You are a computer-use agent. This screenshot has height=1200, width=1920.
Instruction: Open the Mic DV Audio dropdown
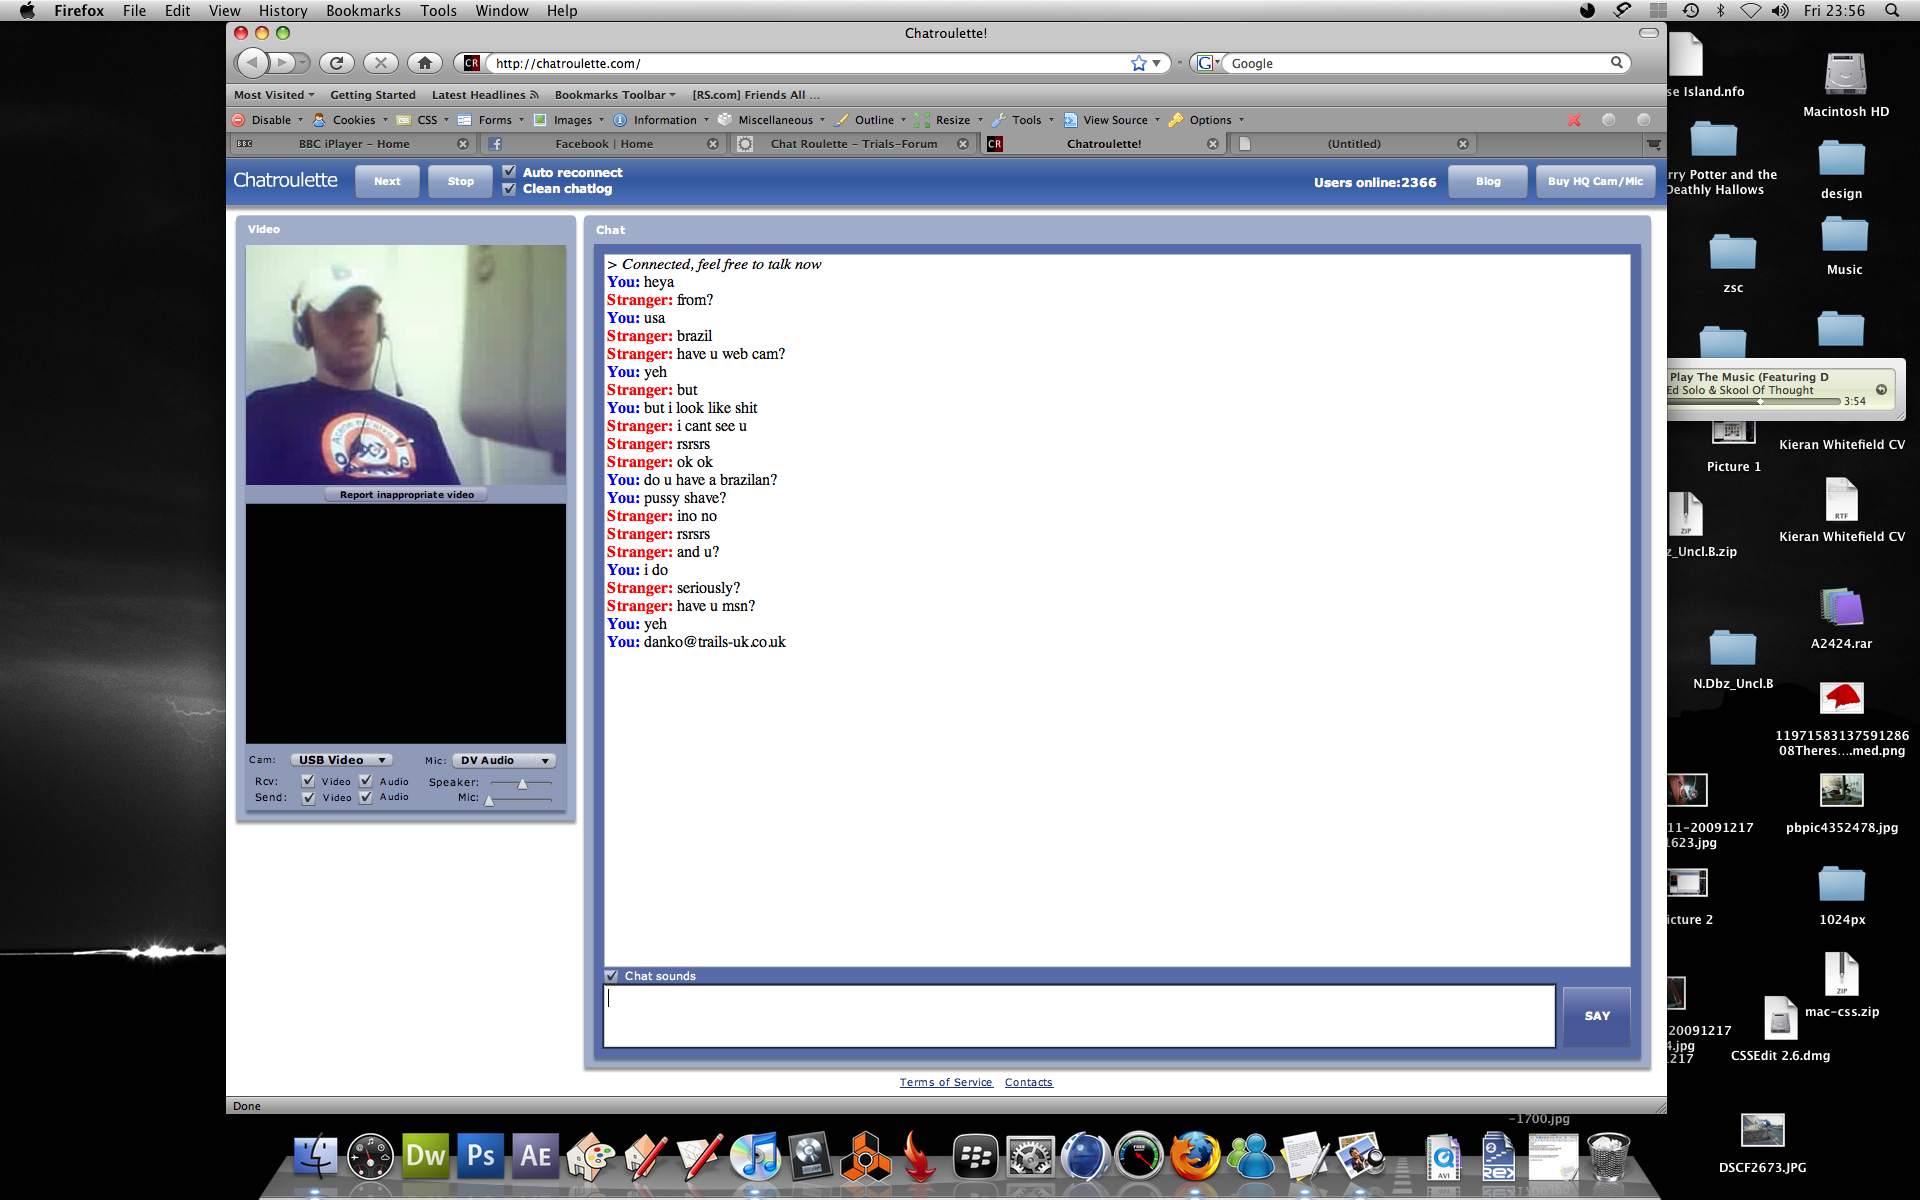click(504, 760)
